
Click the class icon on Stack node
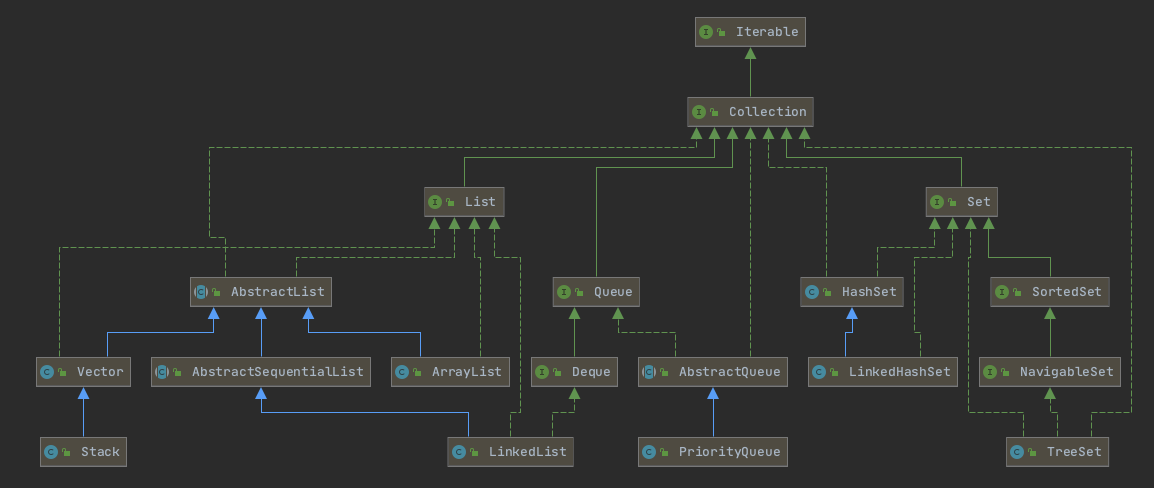pos(50,452)
